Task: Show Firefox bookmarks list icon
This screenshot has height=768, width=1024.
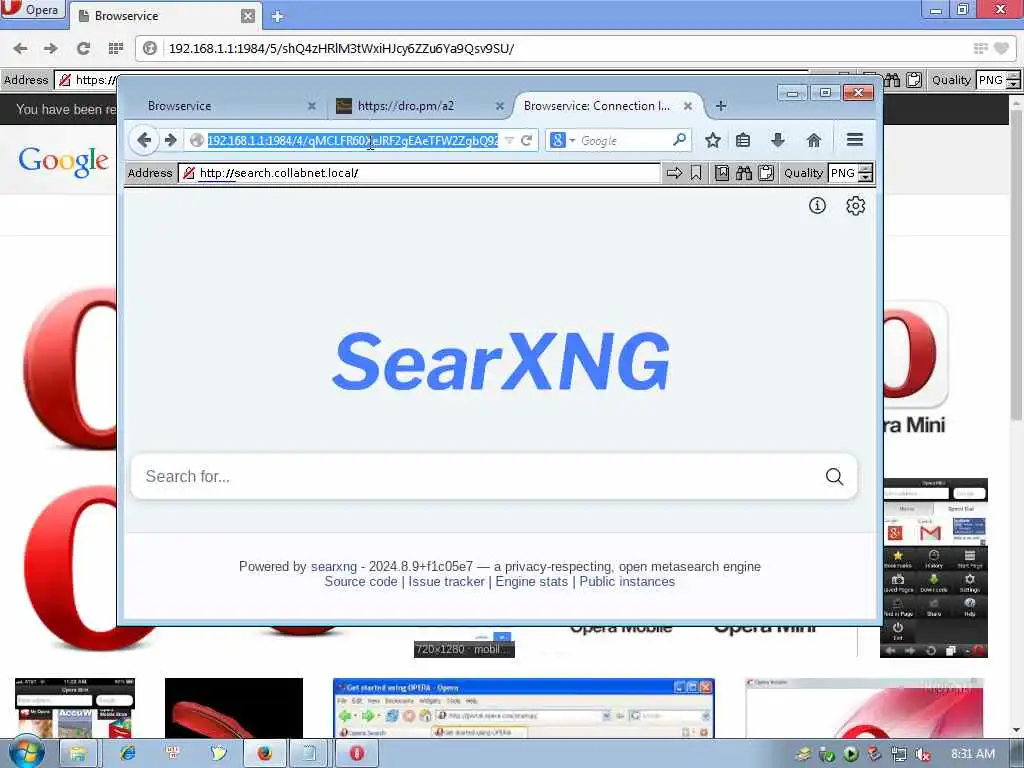Action: pyautogui.click(x=743, y=140)
